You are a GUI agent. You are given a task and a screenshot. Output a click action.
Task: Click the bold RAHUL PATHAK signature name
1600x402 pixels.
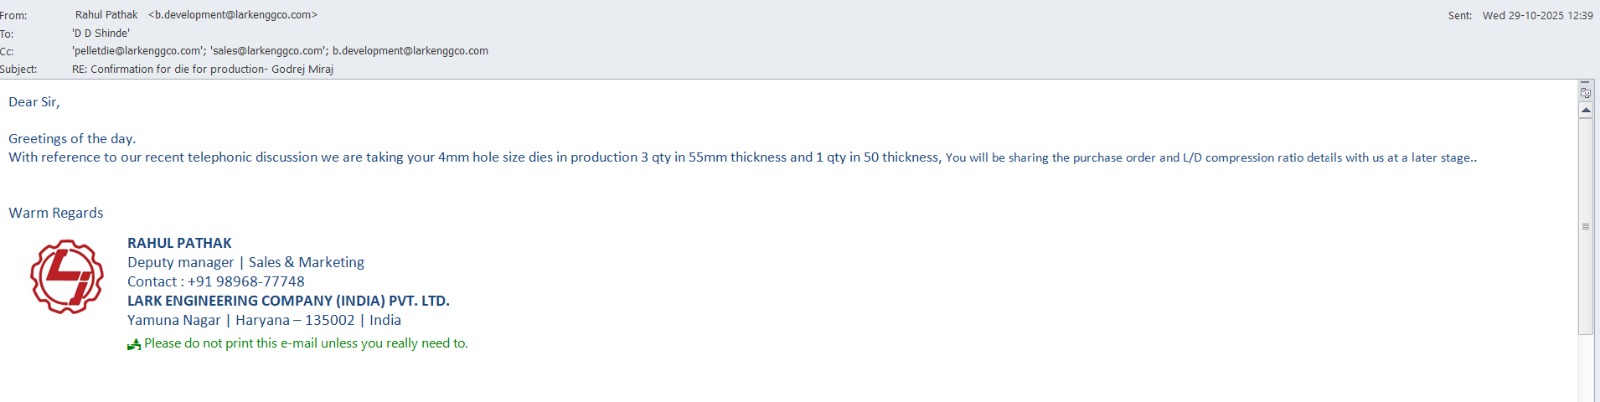point(179,243)
